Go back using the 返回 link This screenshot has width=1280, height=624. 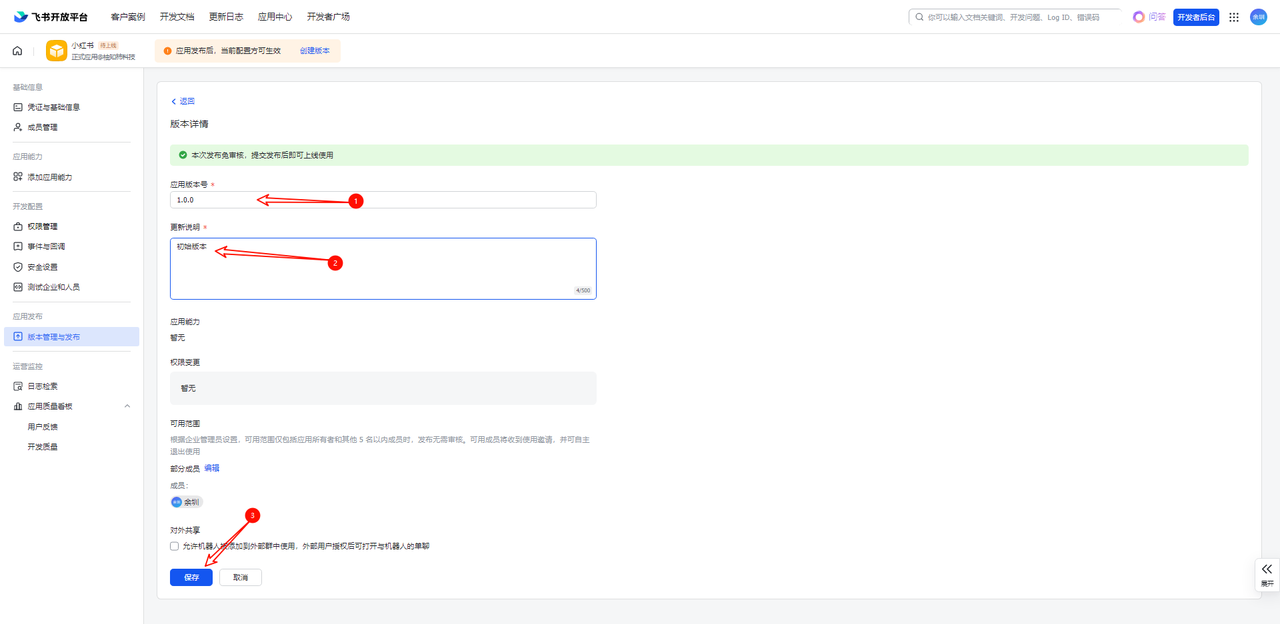(x=182, y=101)
